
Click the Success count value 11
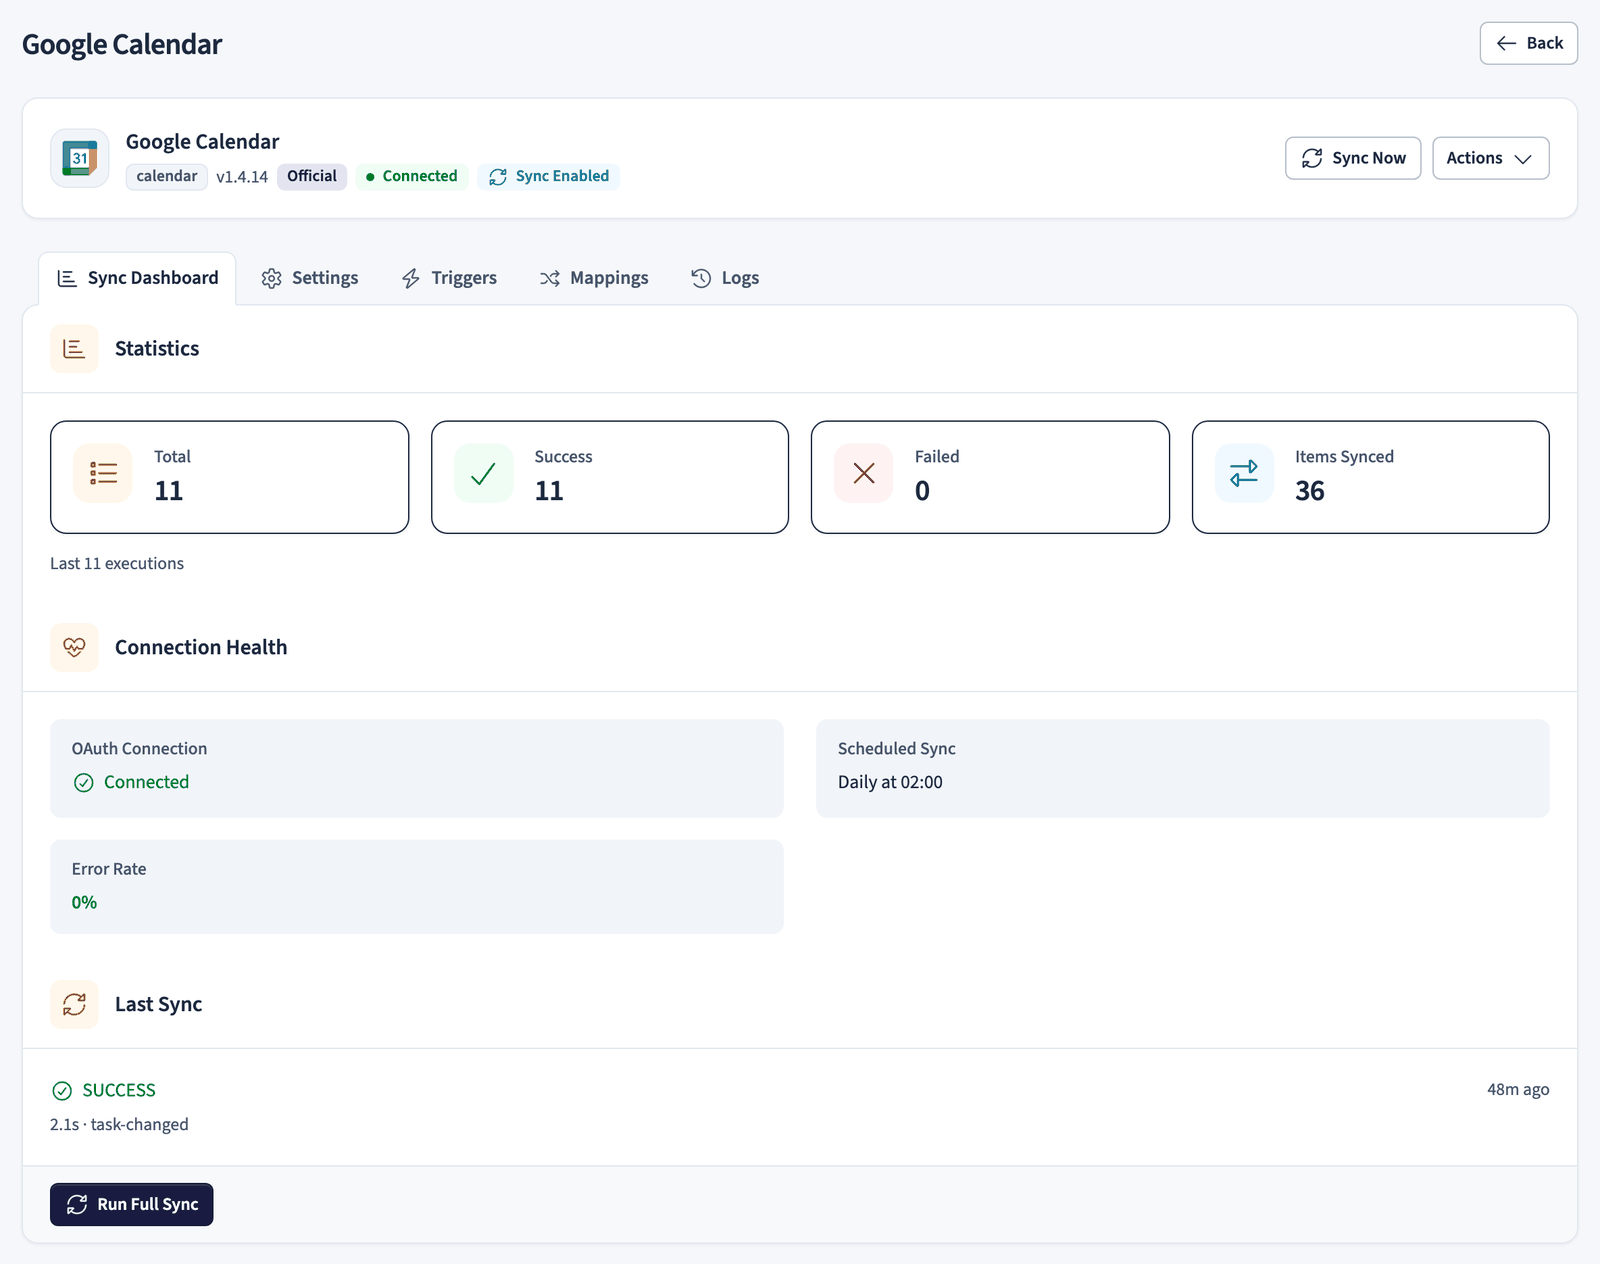(549, 491)
